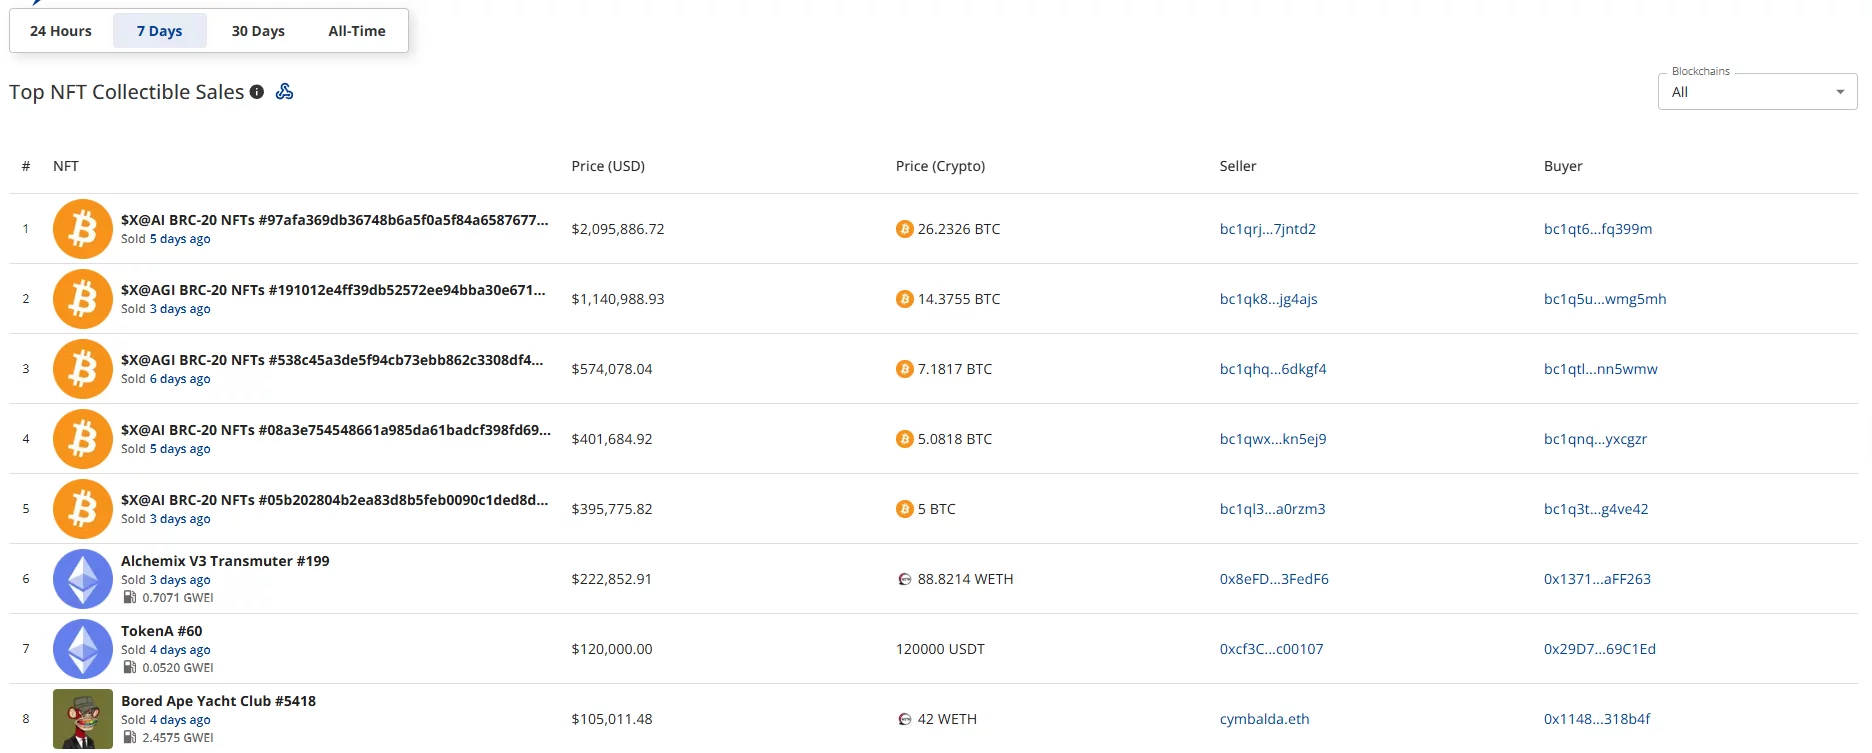Switch to the 24 Hours tab

coord(61,31)
